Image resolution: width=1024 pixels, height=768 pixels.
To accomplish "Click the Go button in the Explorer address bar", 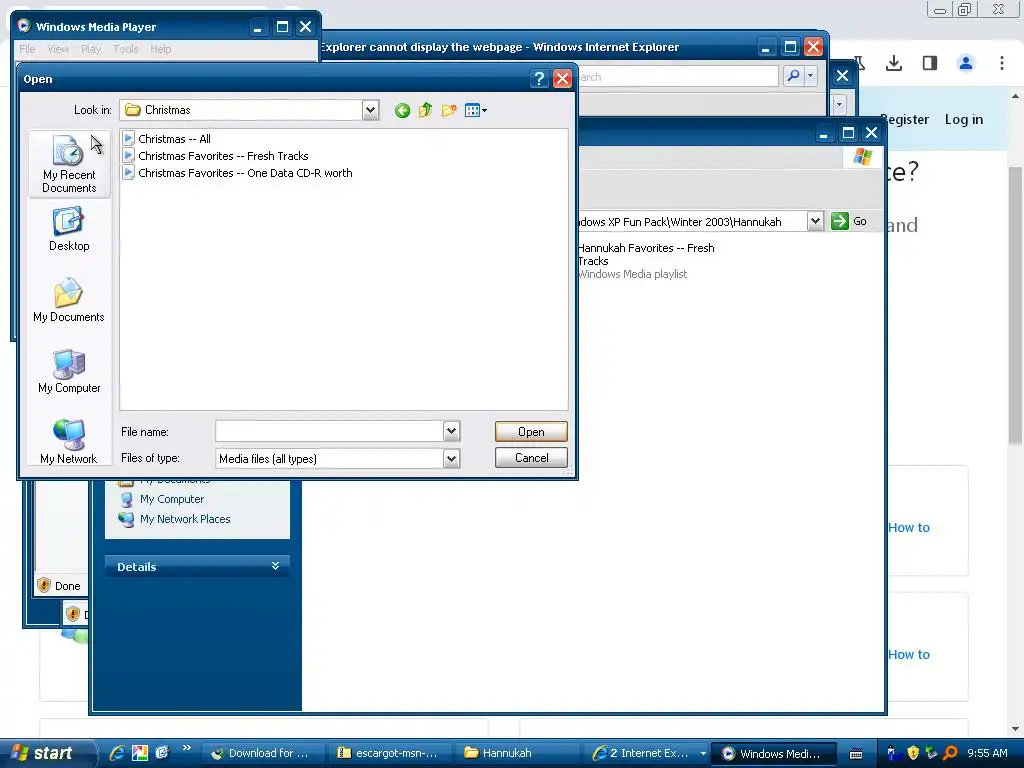I will [x=849, y=221].
